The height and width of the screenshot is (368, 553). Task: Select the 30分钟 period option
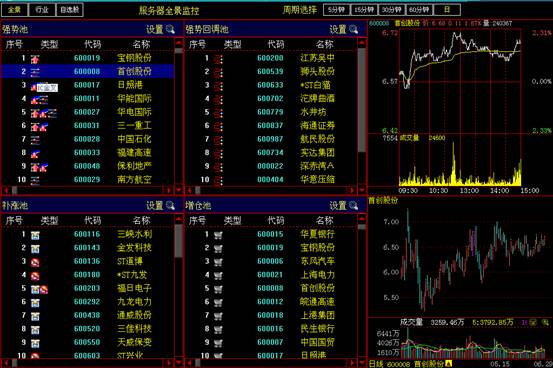tap(391, 10)
